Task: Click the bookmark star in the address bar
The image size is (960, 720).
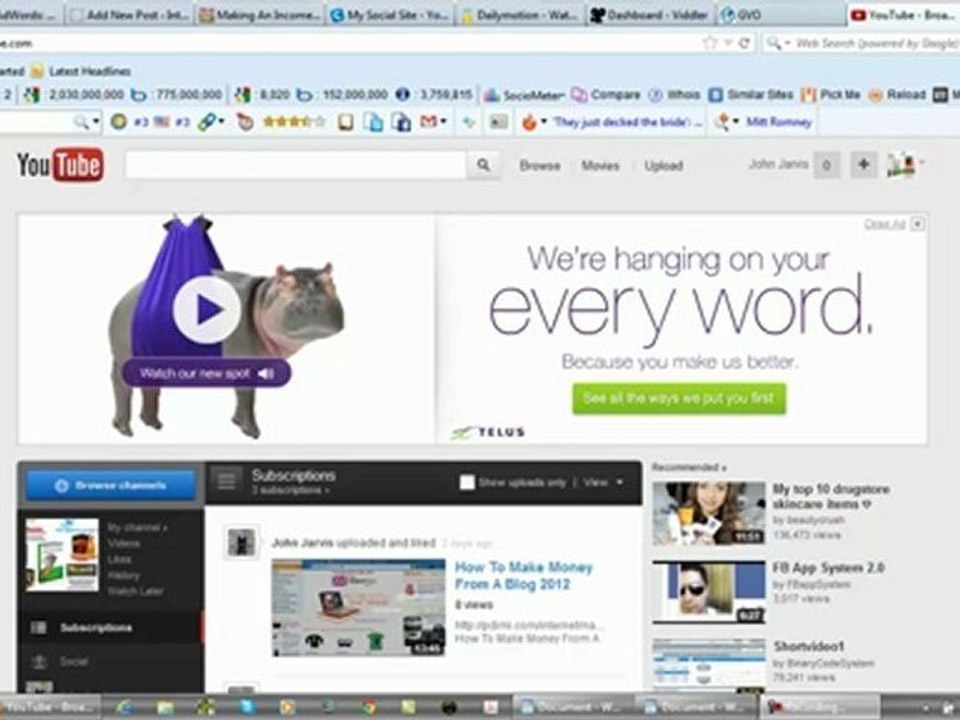Action: coord(710,43)
